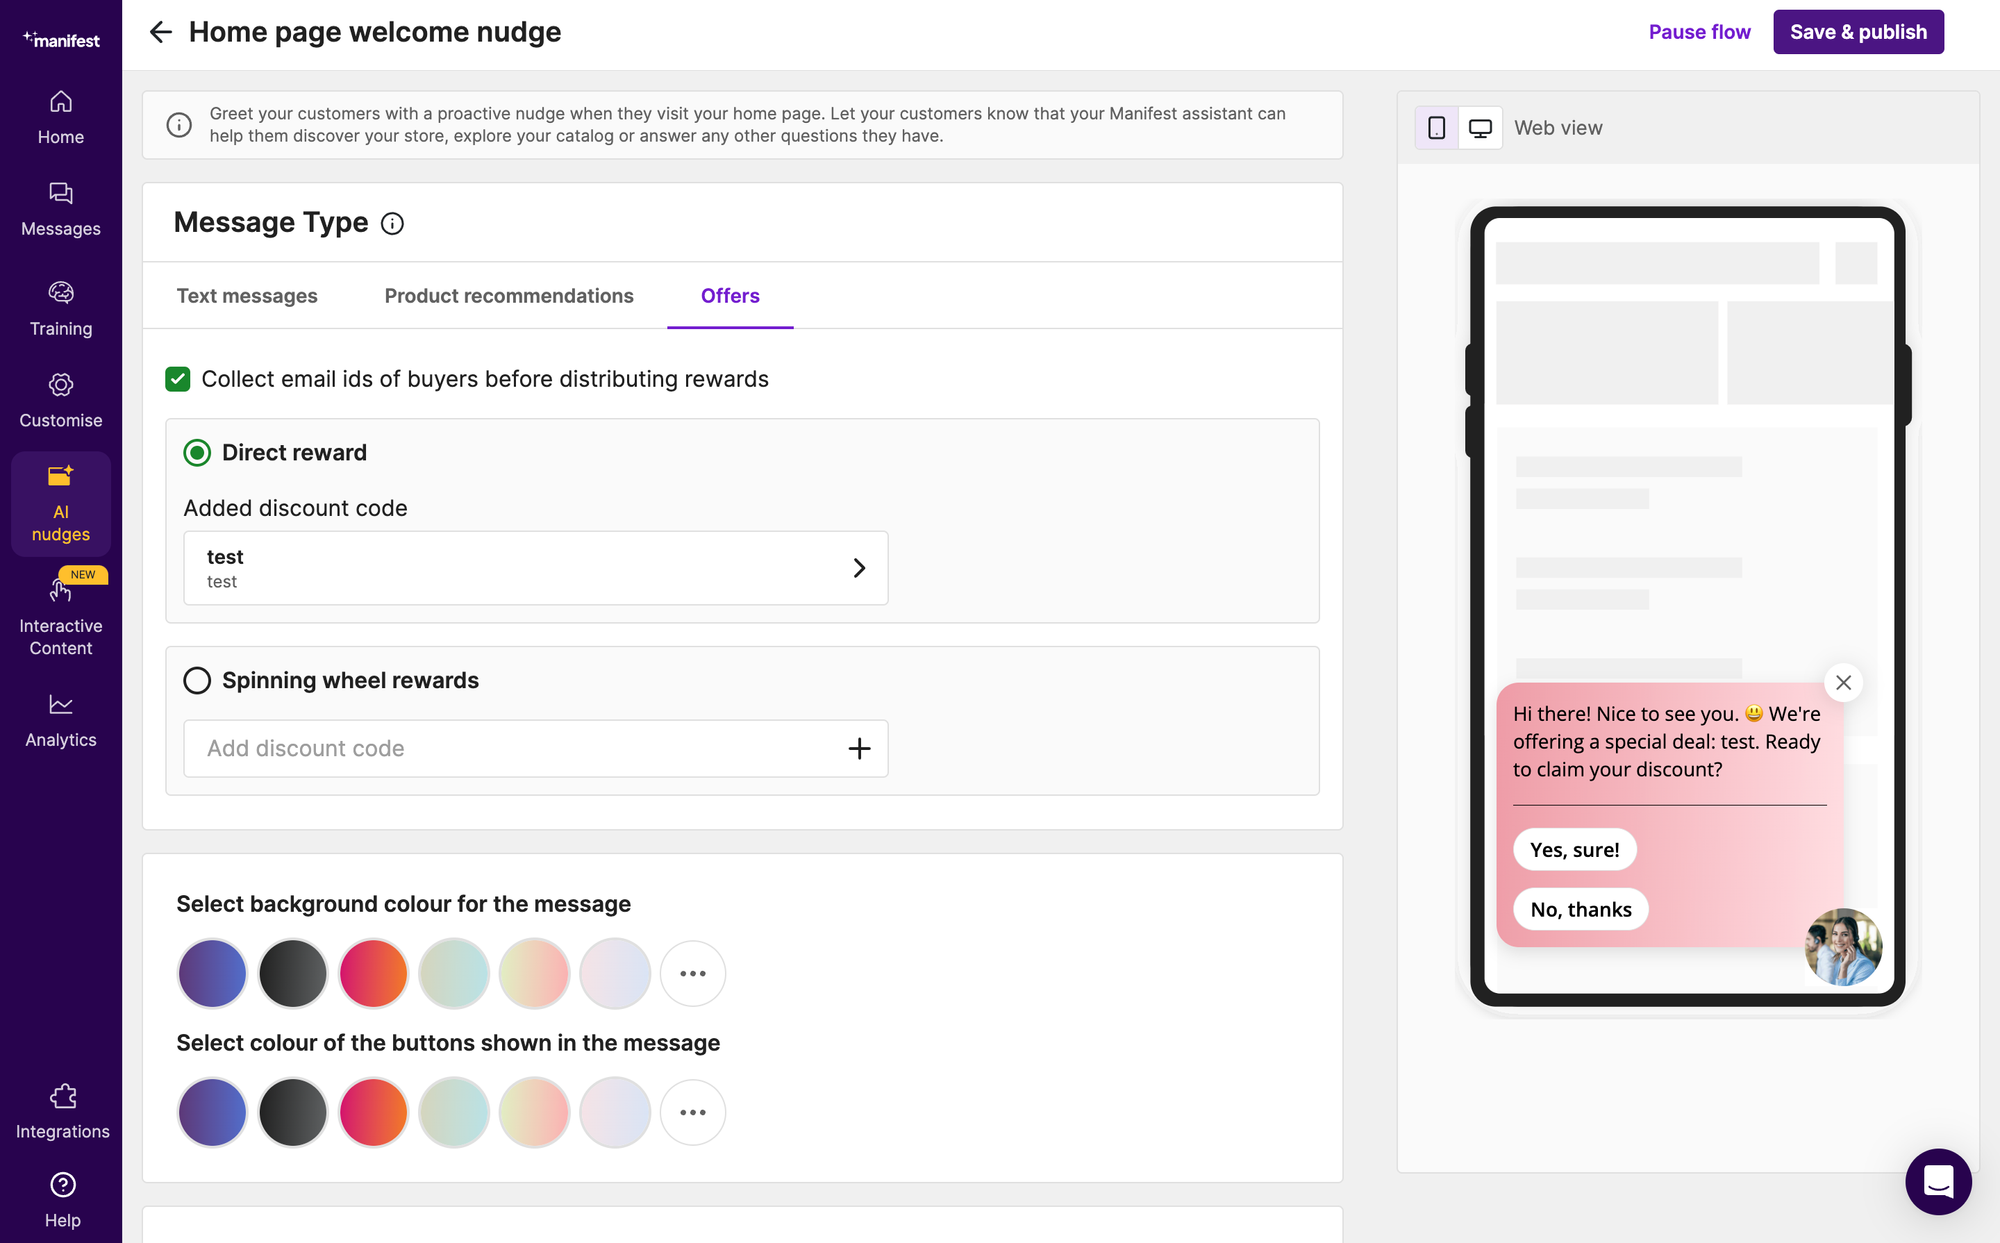Expand the test discount code chevron
The width and height of the screenshot is (2000, 1243).
(x=859, y=568)
